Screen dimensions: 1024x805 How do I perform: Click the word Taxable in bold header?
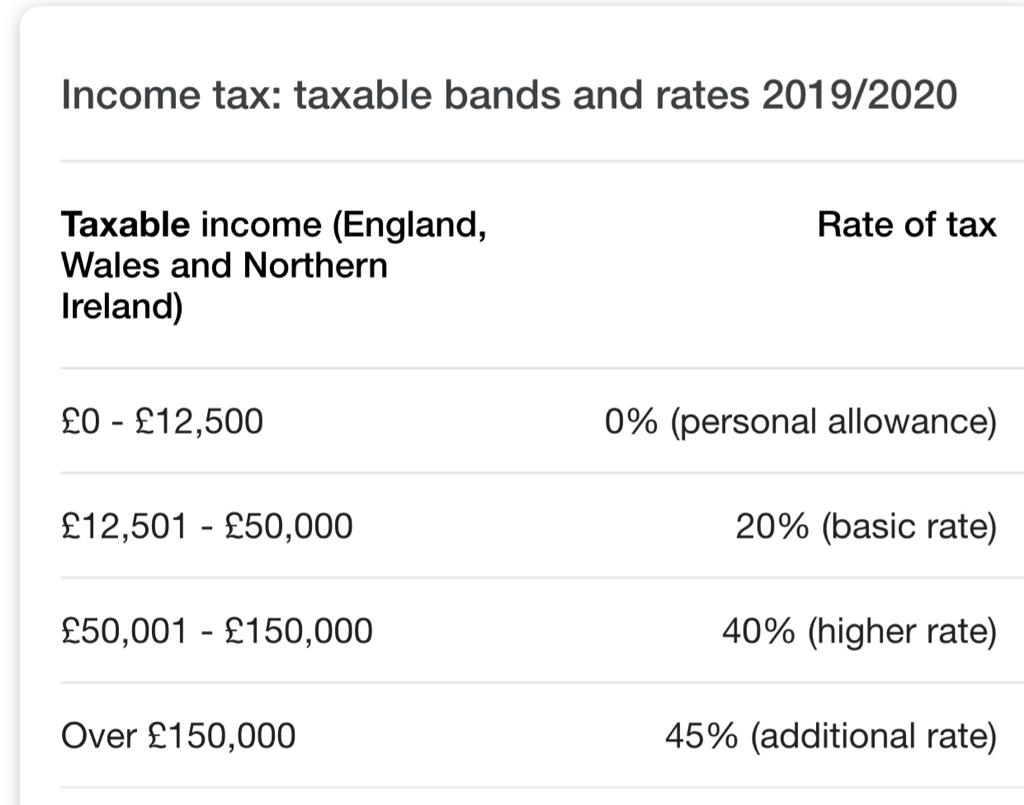125,225
